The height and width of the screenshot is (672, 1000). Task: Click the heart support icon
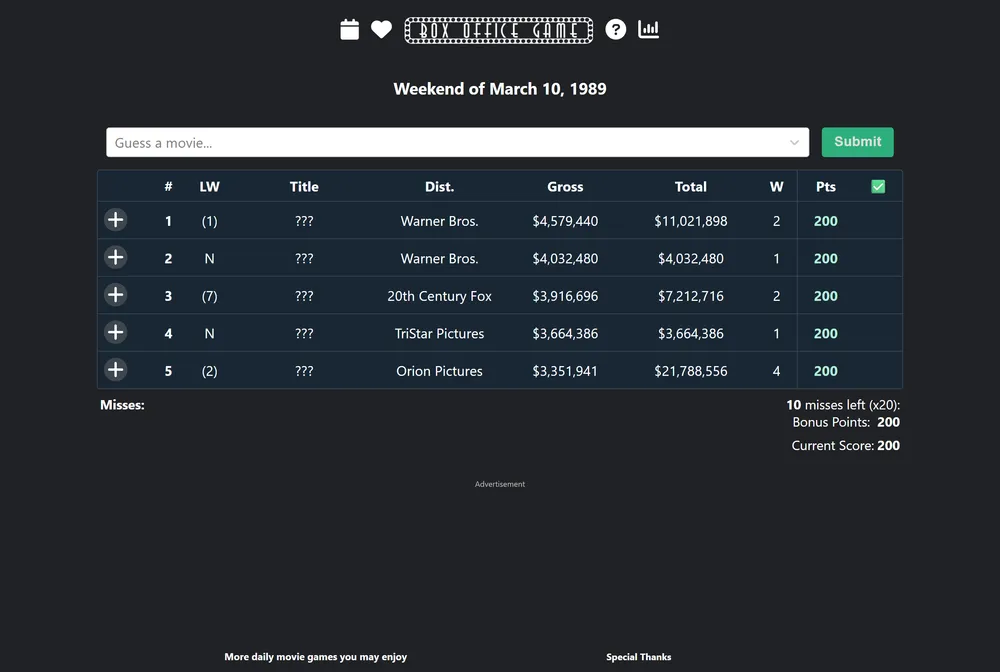381,29
